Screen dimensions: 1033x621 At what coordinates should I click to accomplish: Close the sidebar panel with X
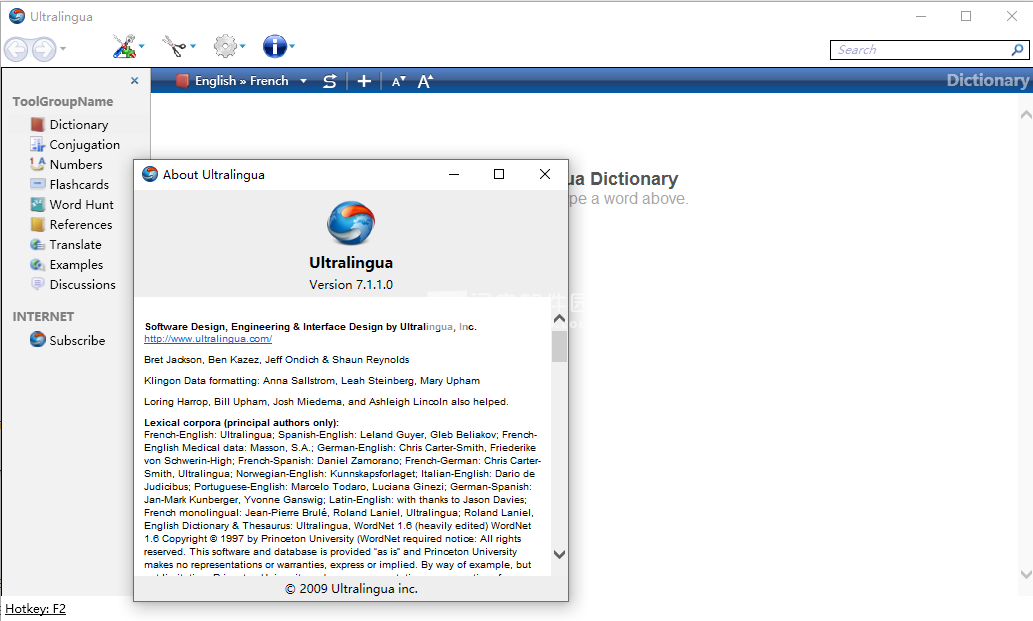(134, 80)
